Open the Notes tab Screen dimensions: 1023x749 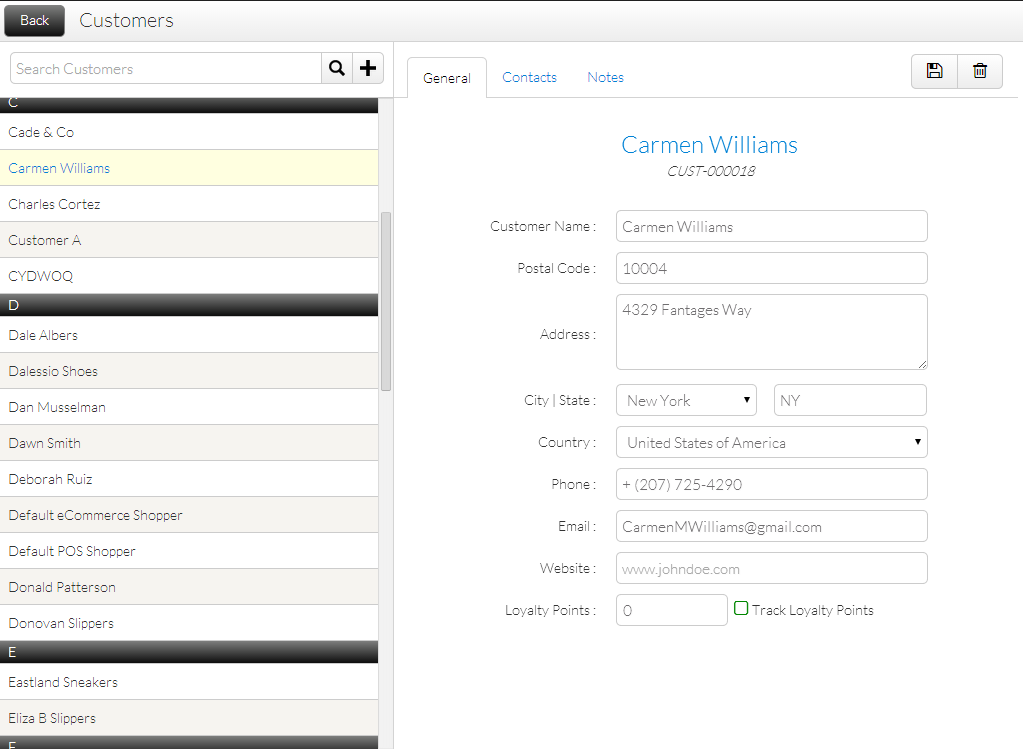(x=605, y=77)
